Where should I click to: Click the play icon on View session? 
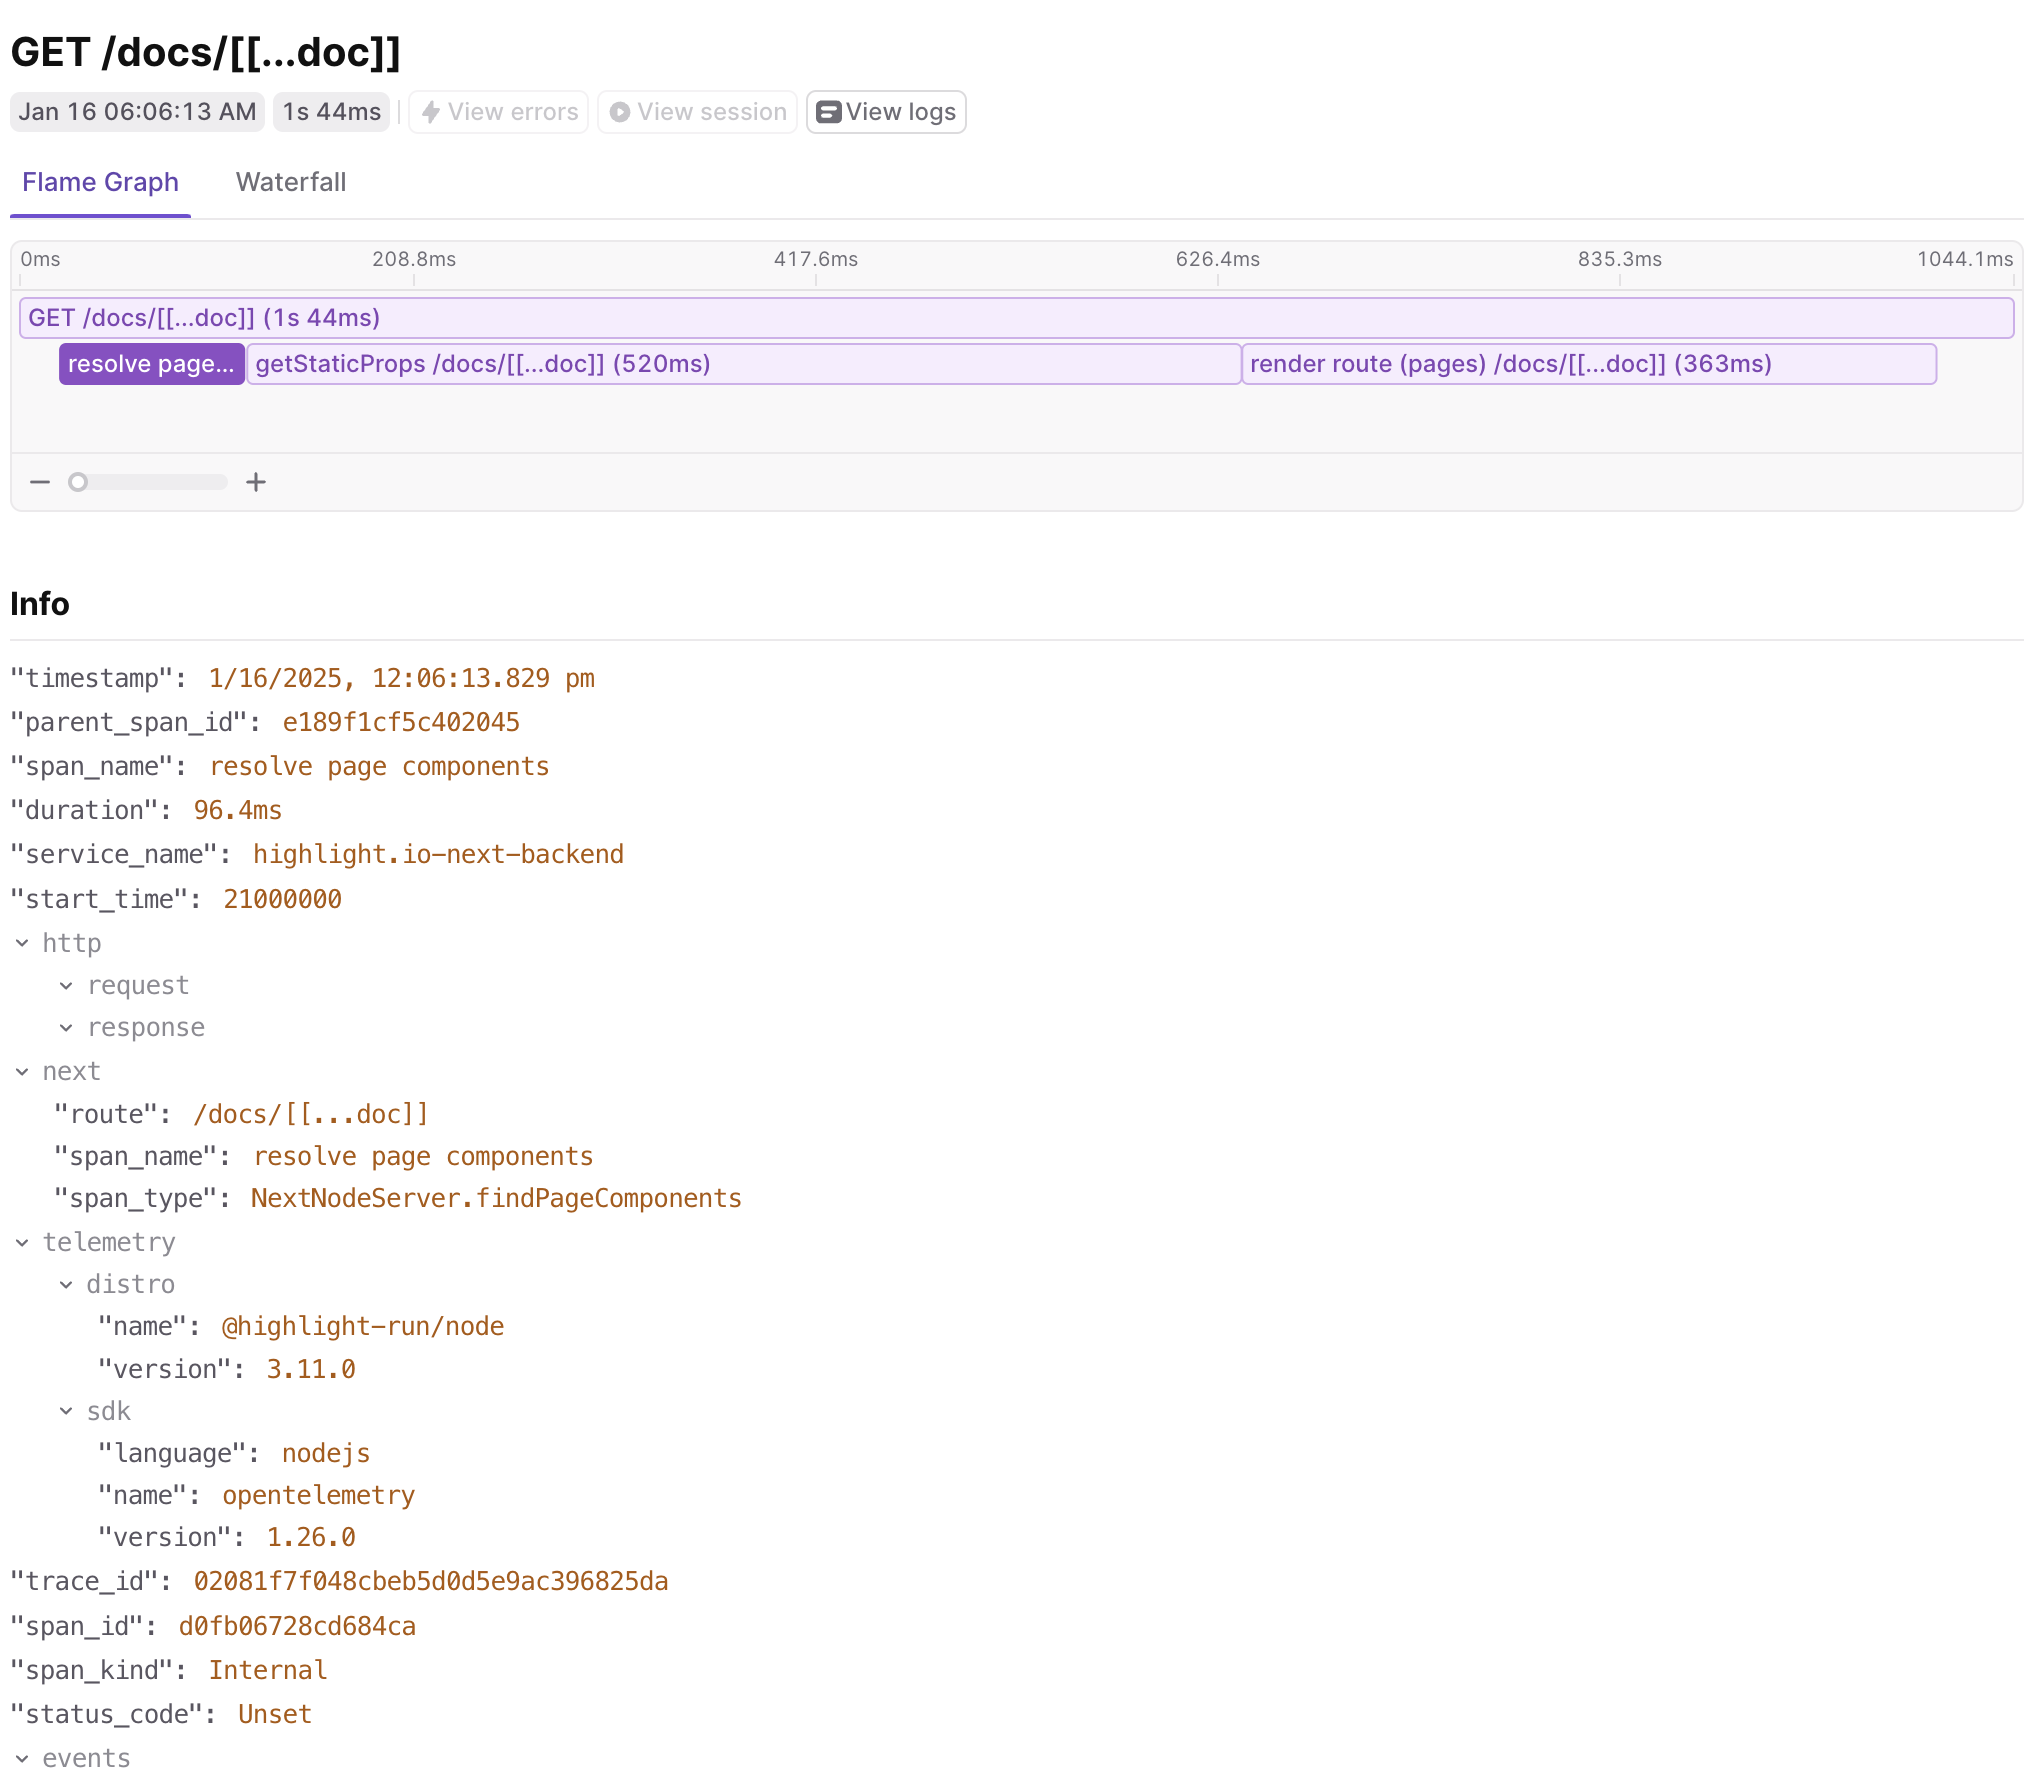coord(620,112)
